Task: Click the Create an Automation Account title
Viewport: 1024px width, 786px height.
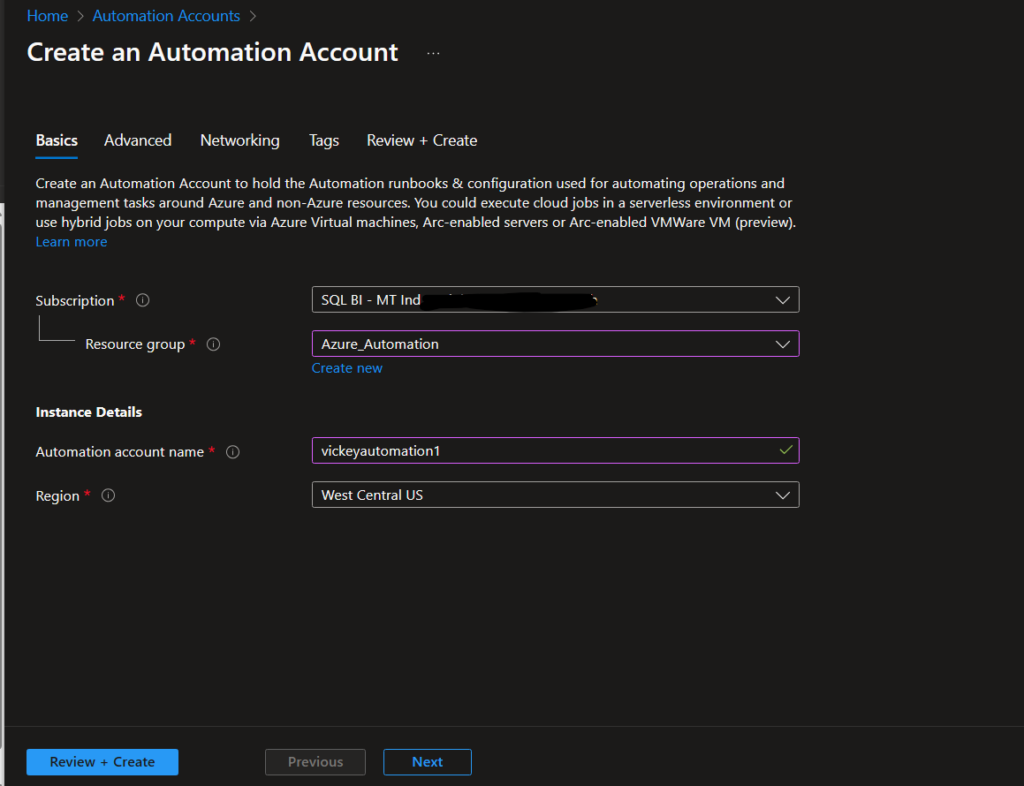Action: pyautogui.click(x=212, y=52)
